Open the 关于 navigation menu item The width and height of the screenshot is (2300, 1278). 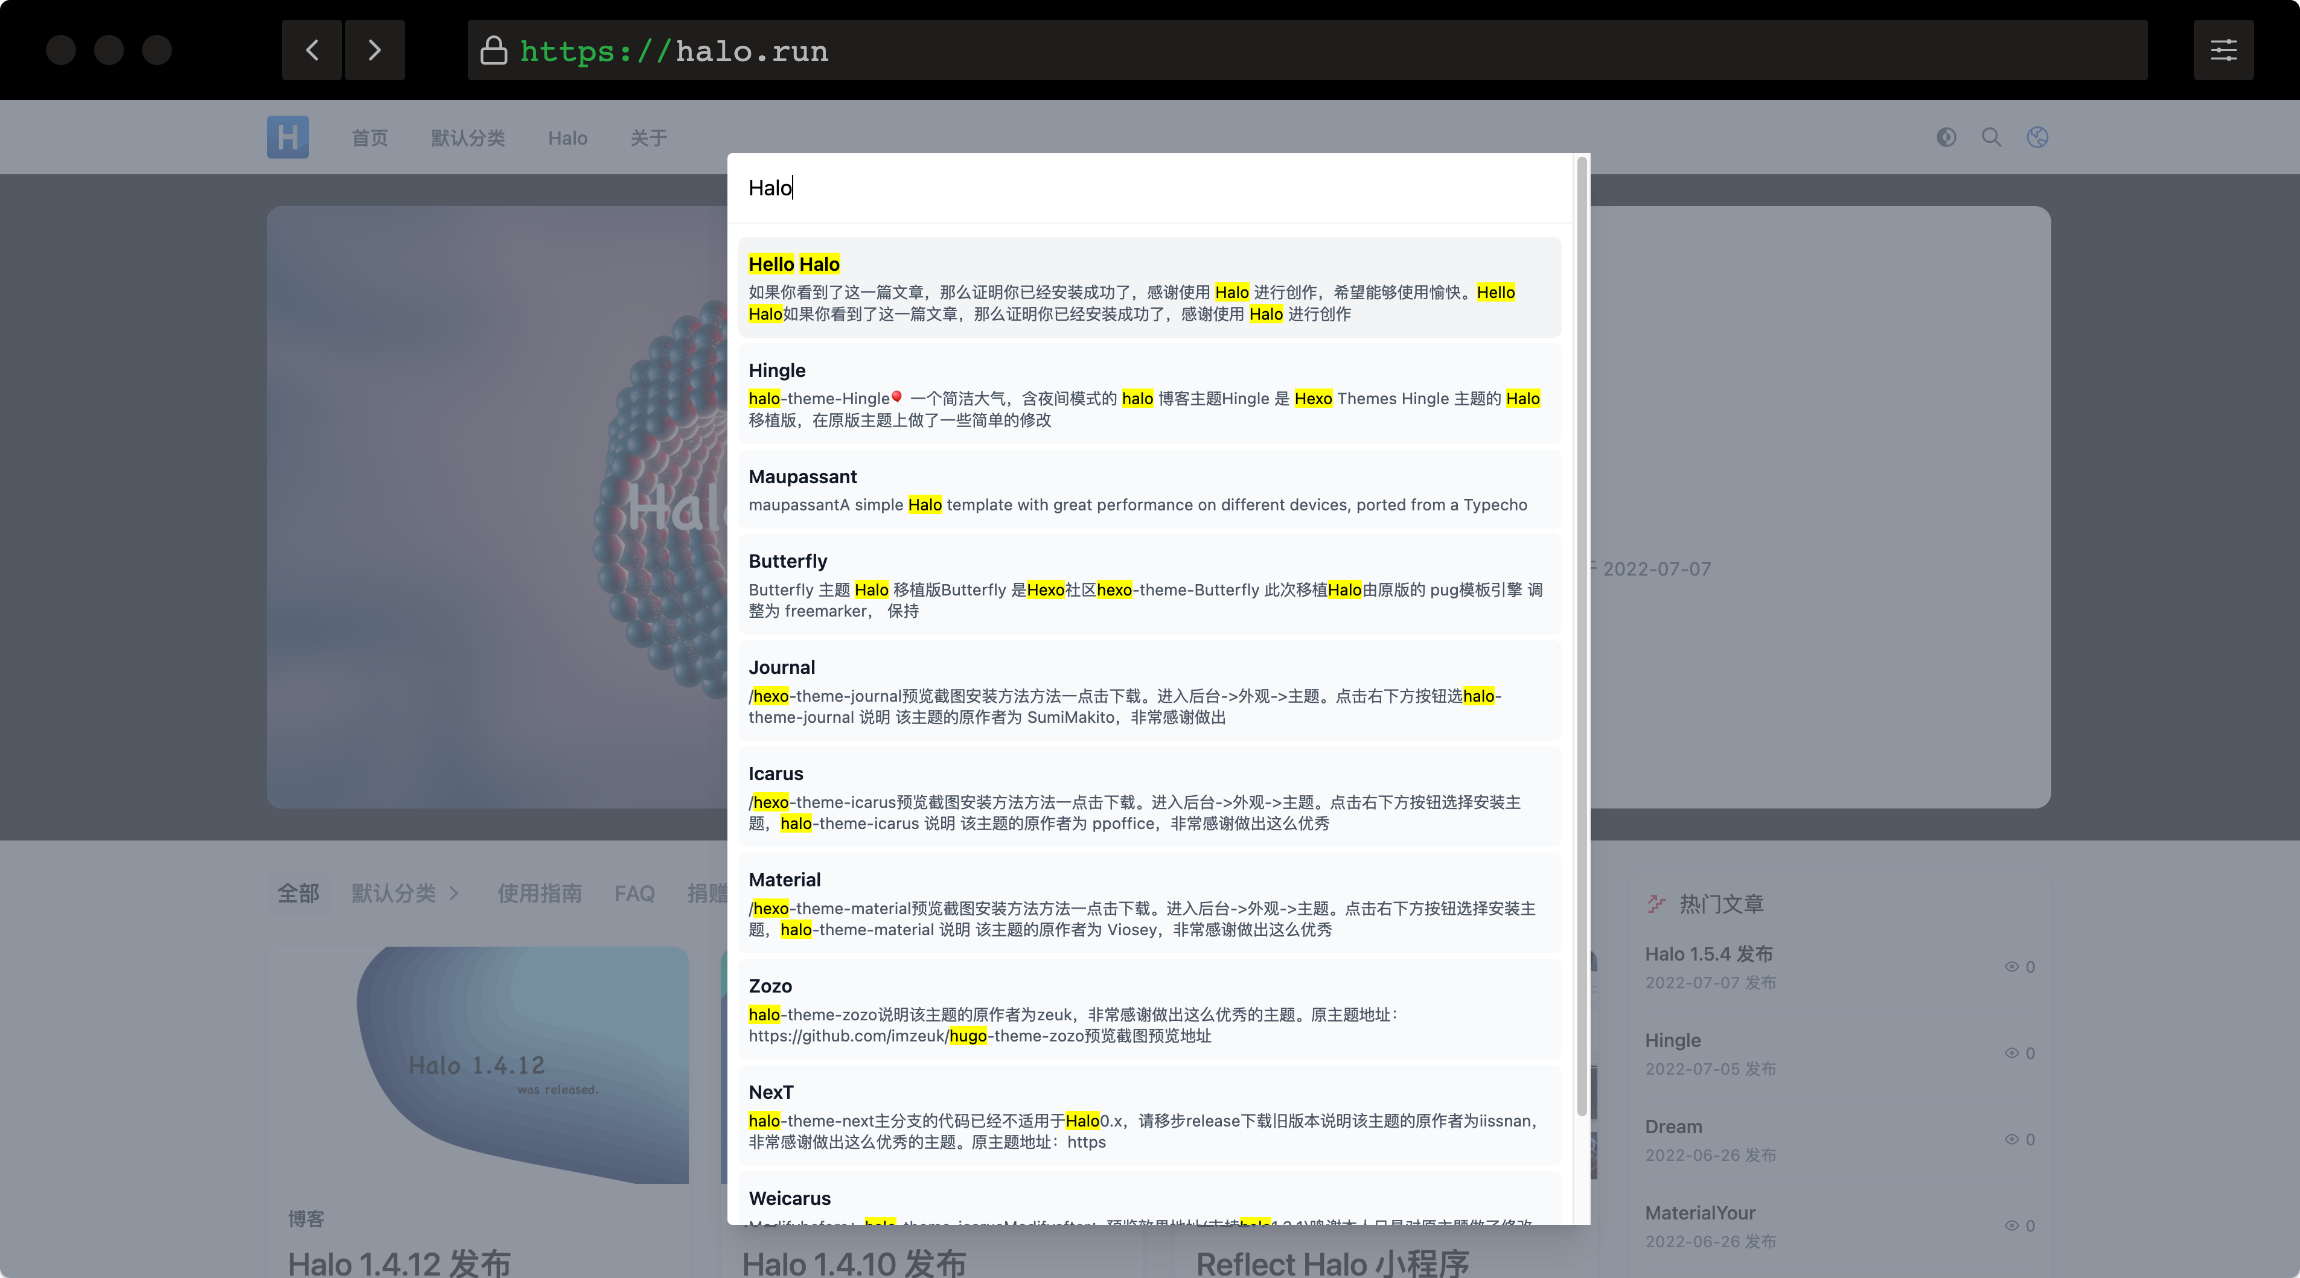648,138
